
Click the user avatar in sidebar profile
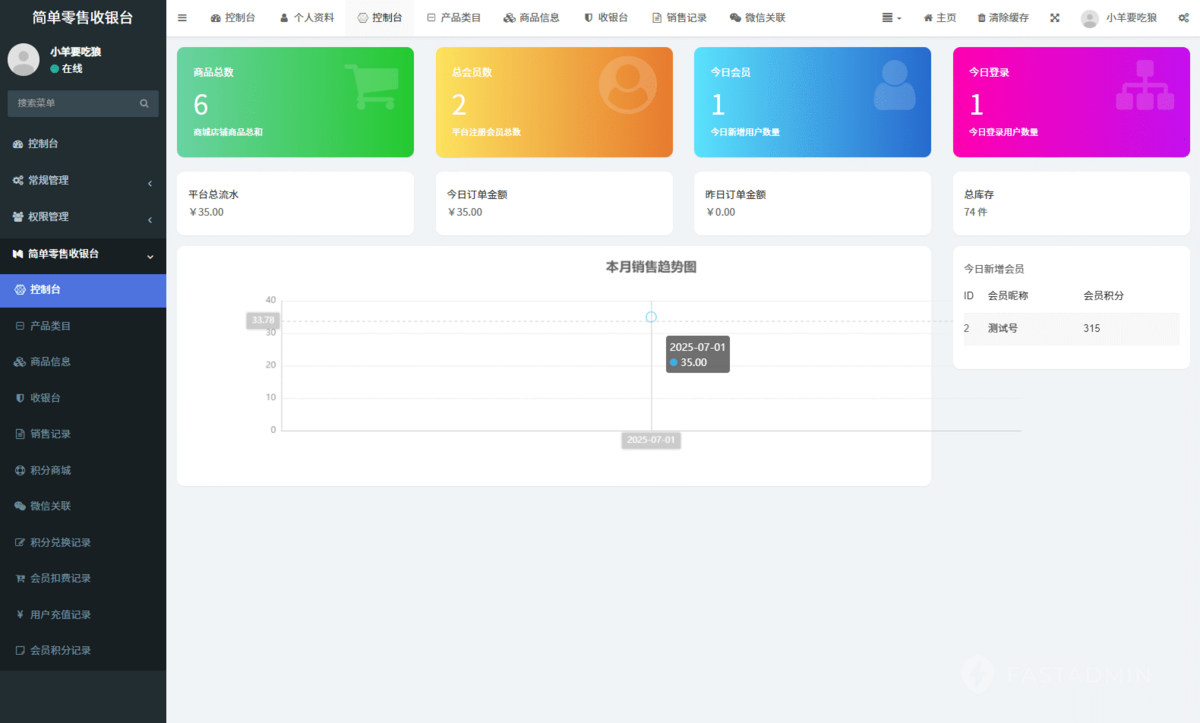pyautogui.click(x=23, y=60)
